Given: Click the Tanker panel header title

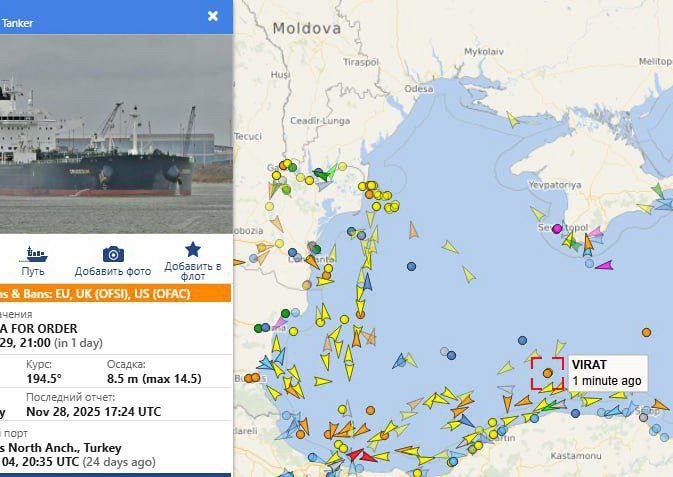Looking at the screenshot, I should [x=17, y=23].
